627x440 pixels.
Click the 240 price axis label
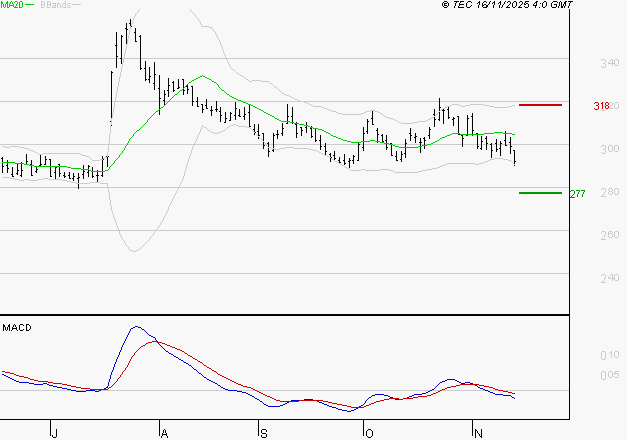610,278
